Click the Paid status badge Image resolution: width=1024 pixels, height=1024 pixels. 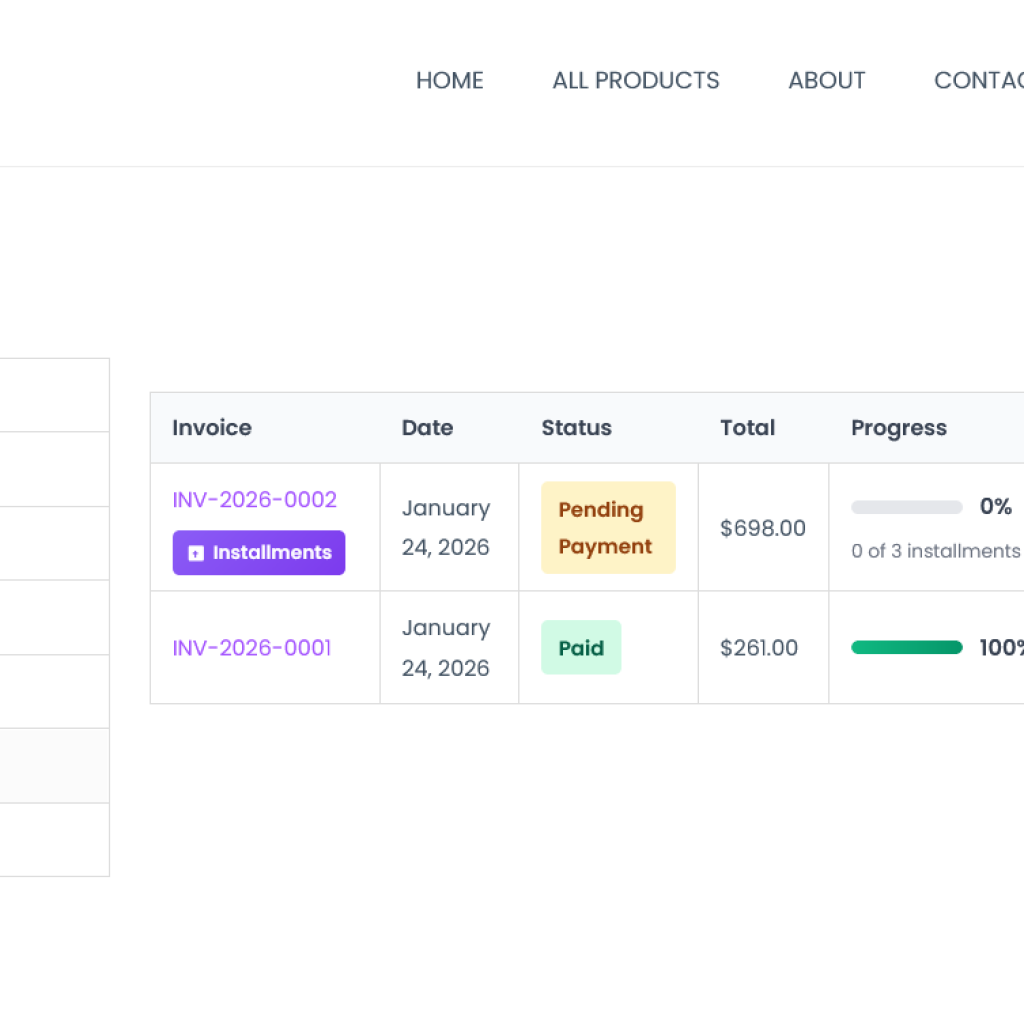[x=581, y=647]
